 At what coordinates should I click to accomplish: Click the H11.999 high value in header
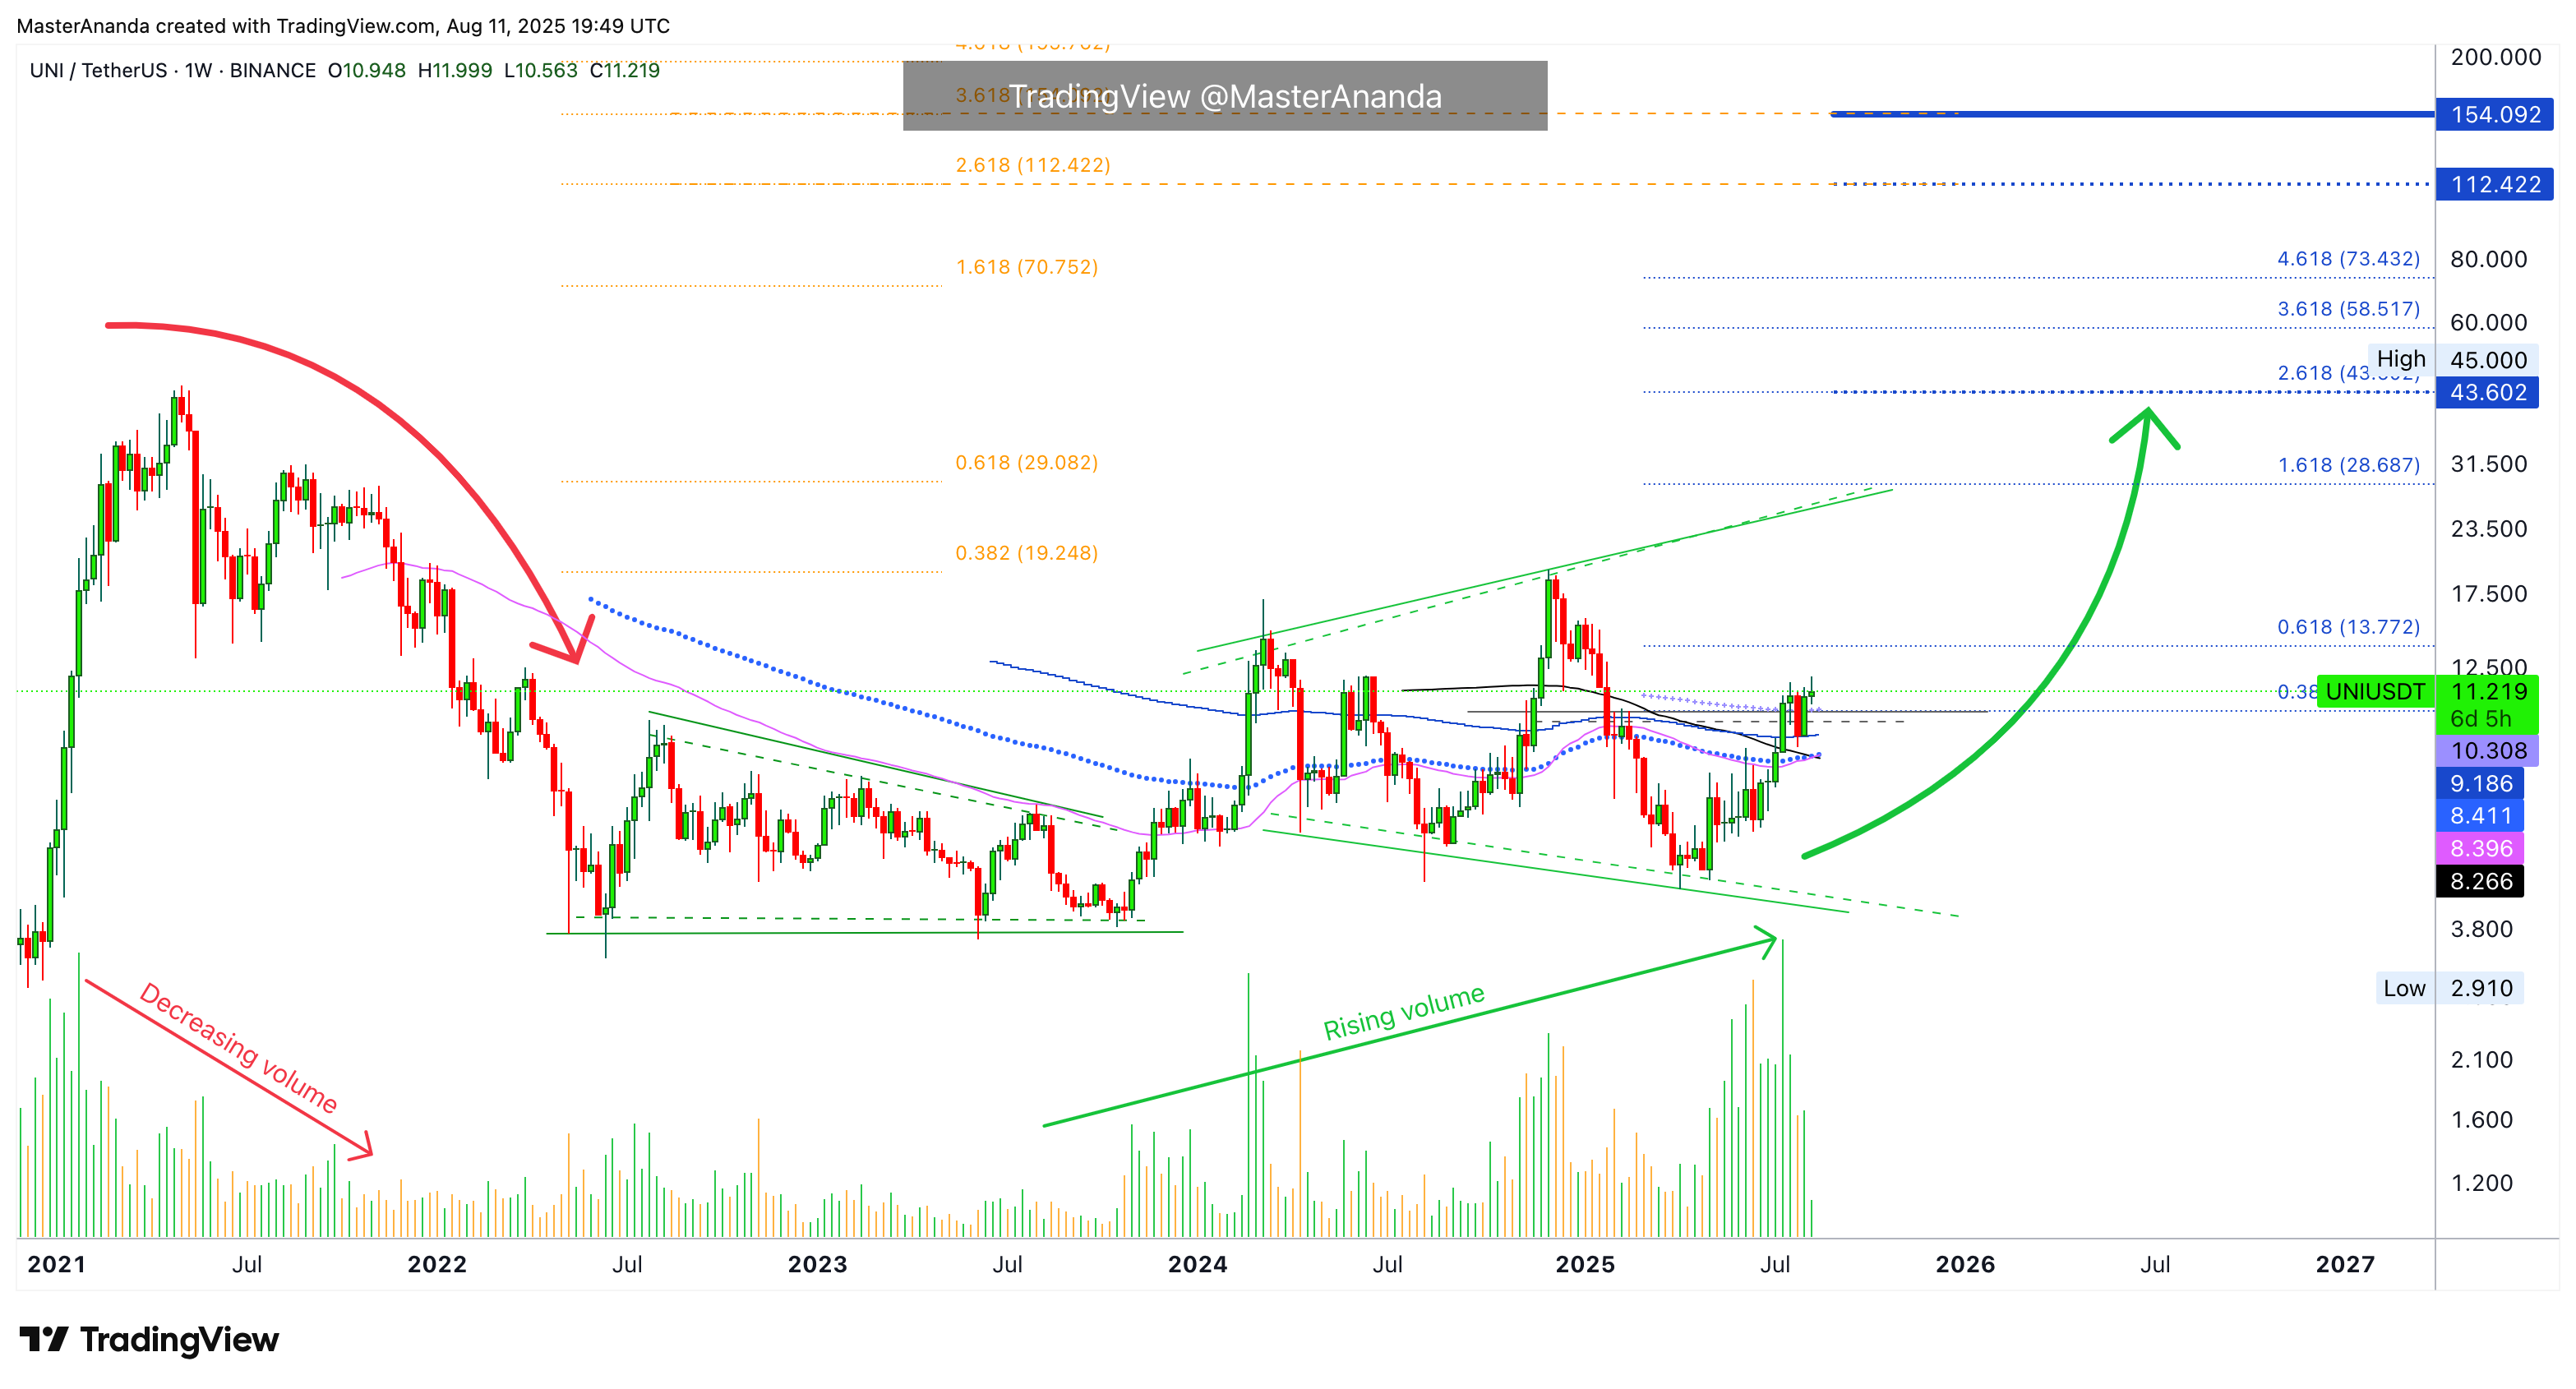coord(455,70)
